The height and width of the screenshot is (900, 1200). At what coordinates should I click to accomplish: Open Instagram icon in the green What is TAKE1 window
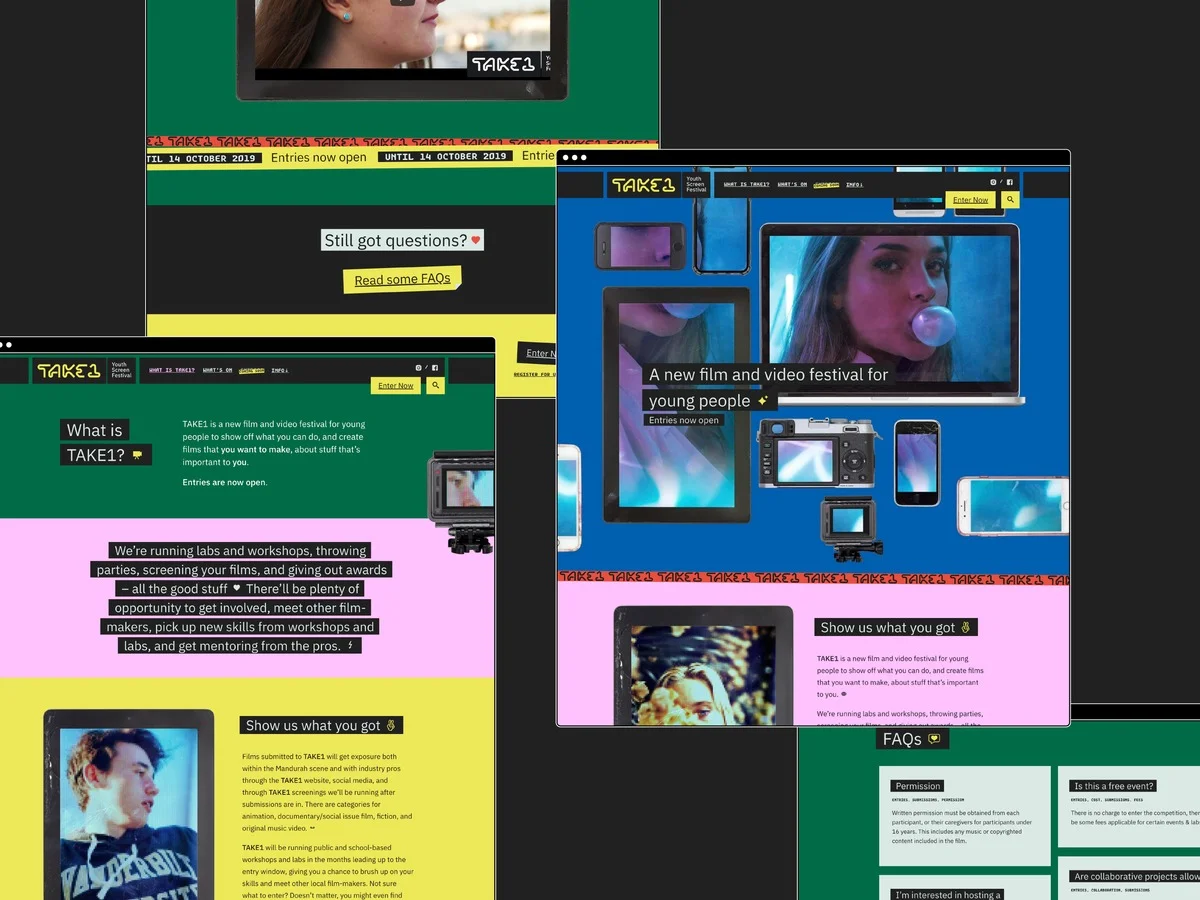coord(418,368)
